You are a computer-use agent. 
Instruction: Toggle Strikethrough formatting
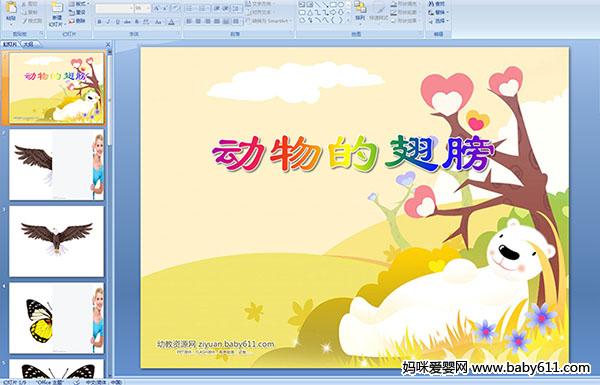pyautogui.click(x=127, y=22)
